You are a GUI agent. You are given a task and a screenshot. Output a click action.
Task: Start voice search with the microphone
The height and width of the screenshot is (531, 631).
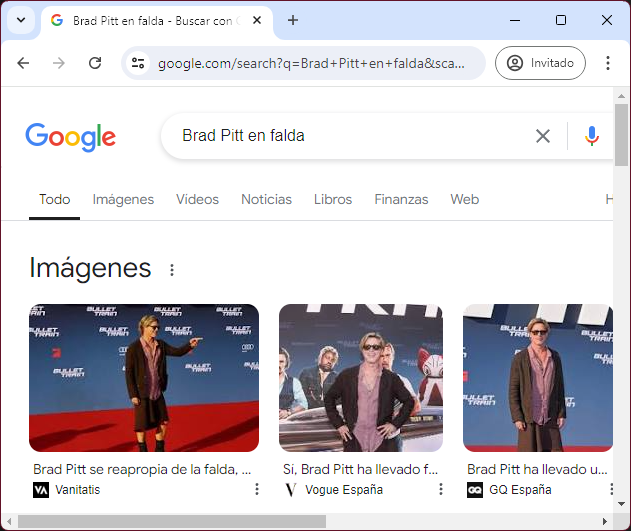[x=592, y=136]
